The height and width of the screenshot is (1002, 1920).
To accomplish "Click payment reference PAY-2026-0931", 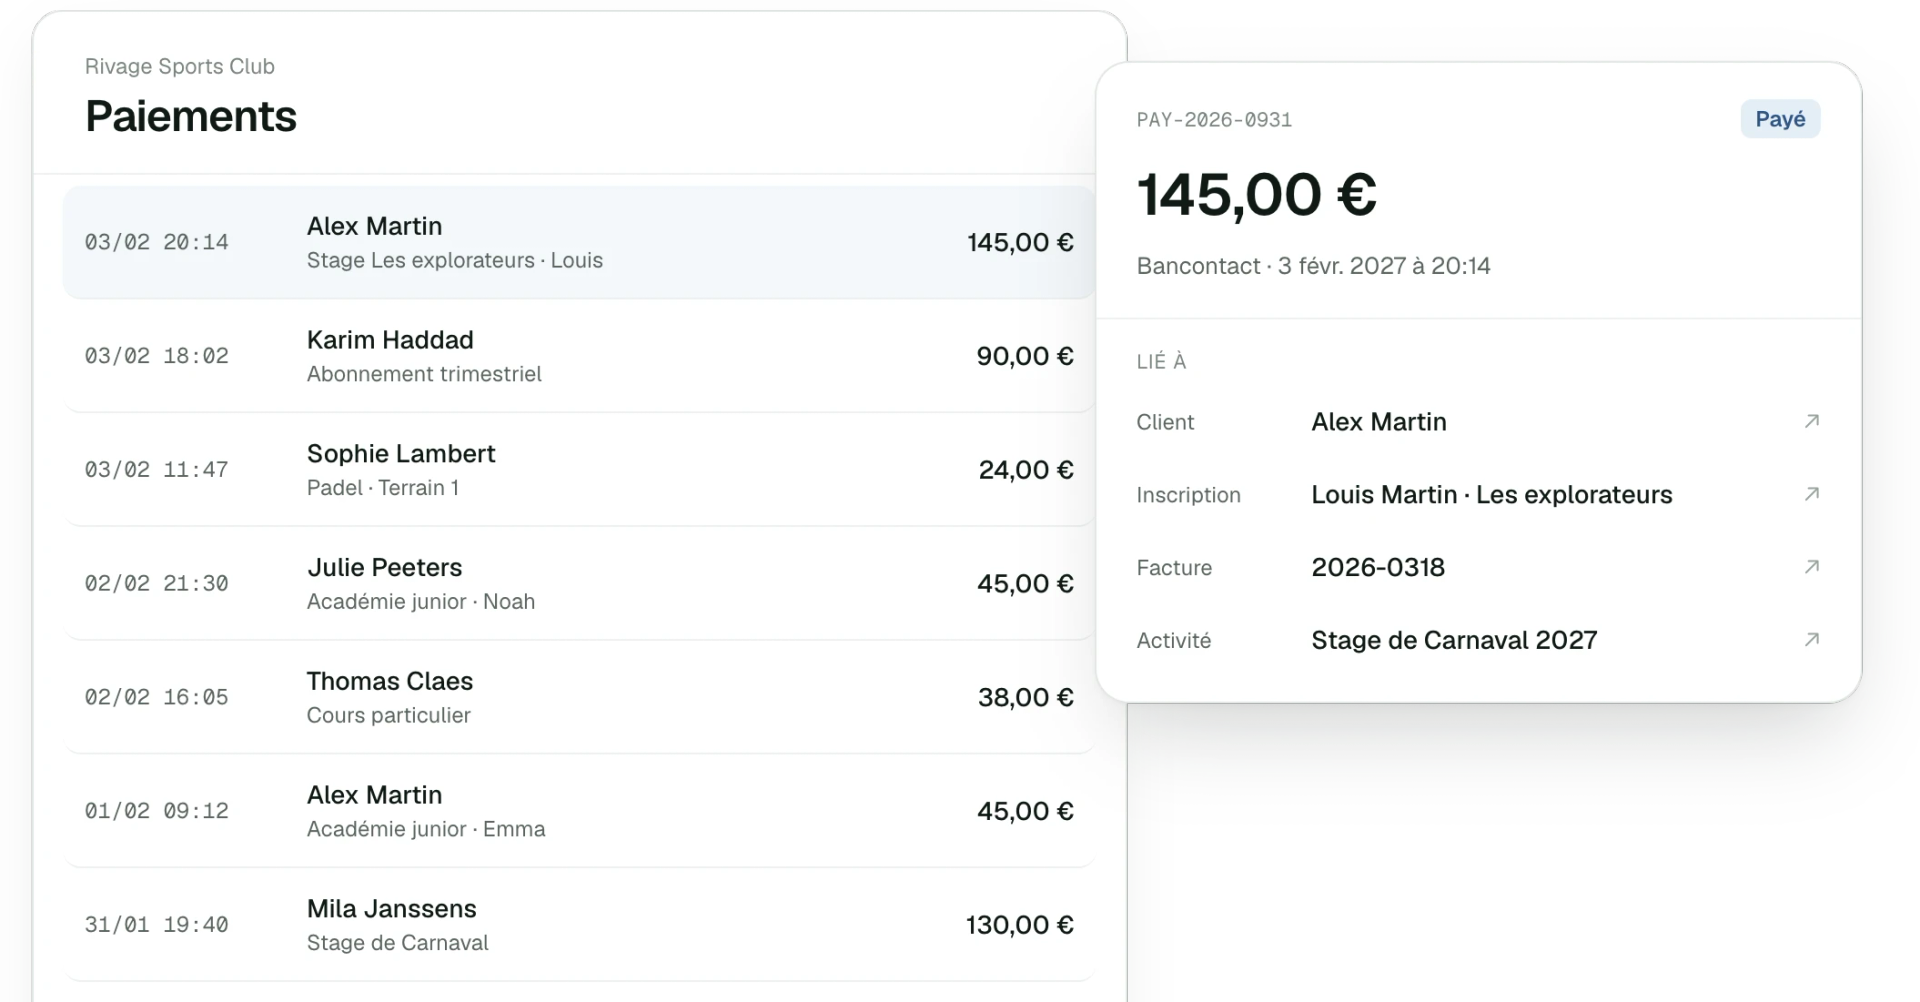I will click(1214, 120).
